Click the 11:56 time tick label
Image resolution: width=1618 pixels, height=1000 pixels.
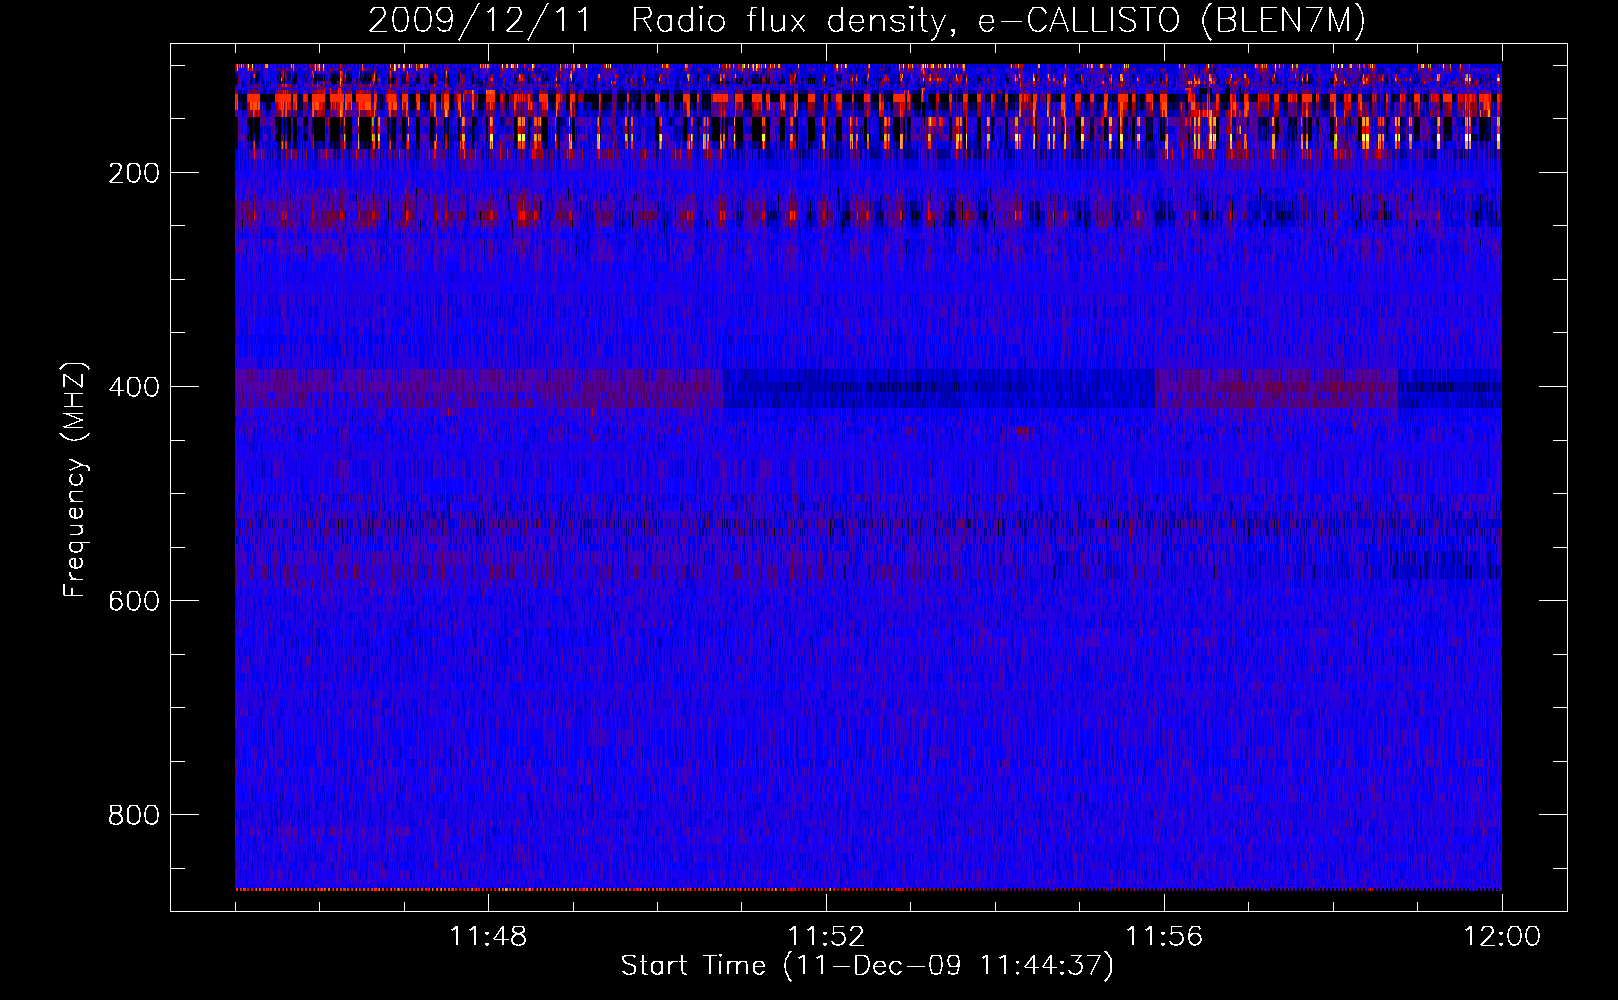tap(1164, 937)
